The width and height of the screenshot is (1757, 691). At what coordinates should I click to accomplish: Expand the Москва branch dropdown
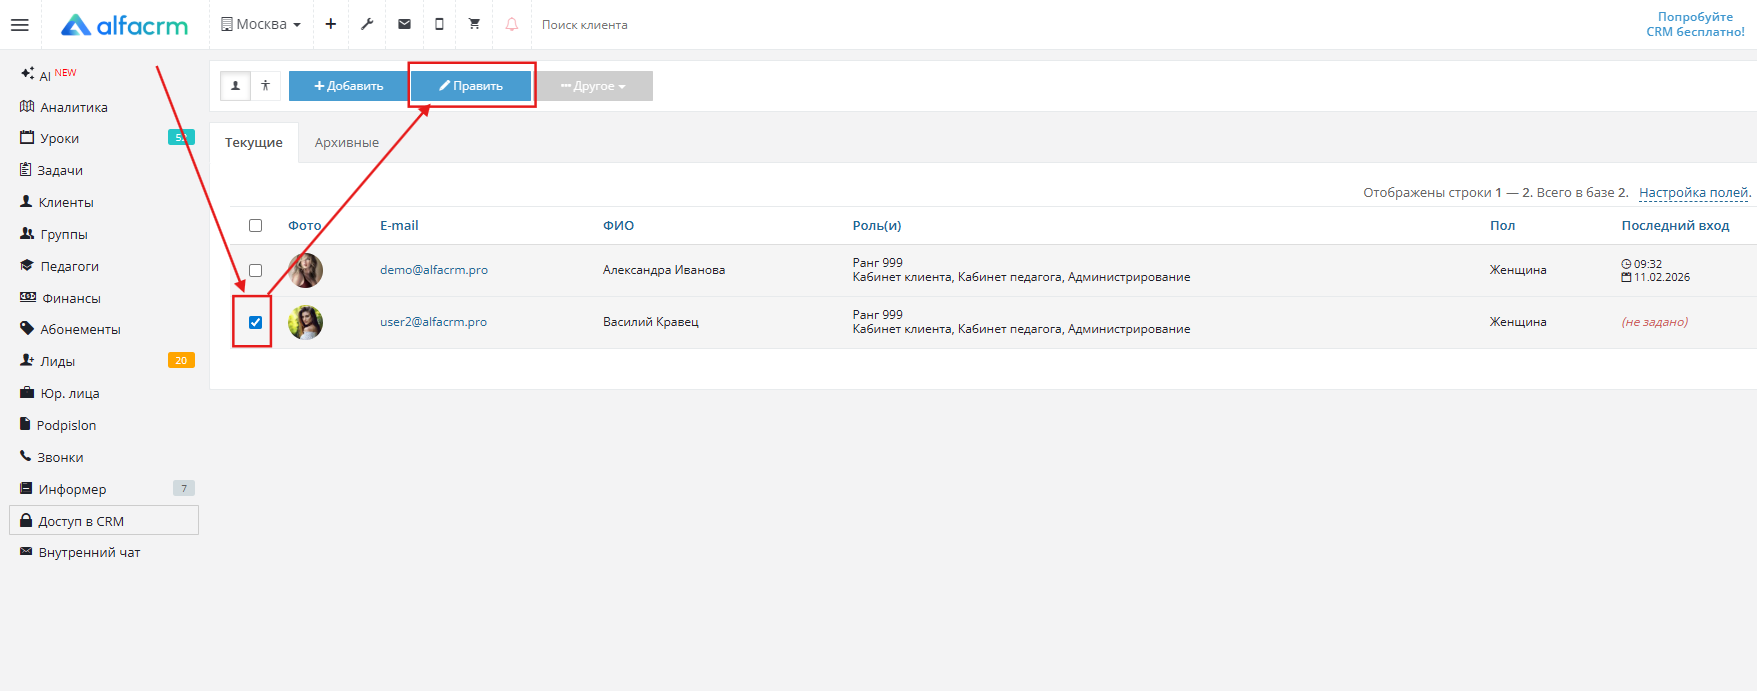(x=261, y=24)
